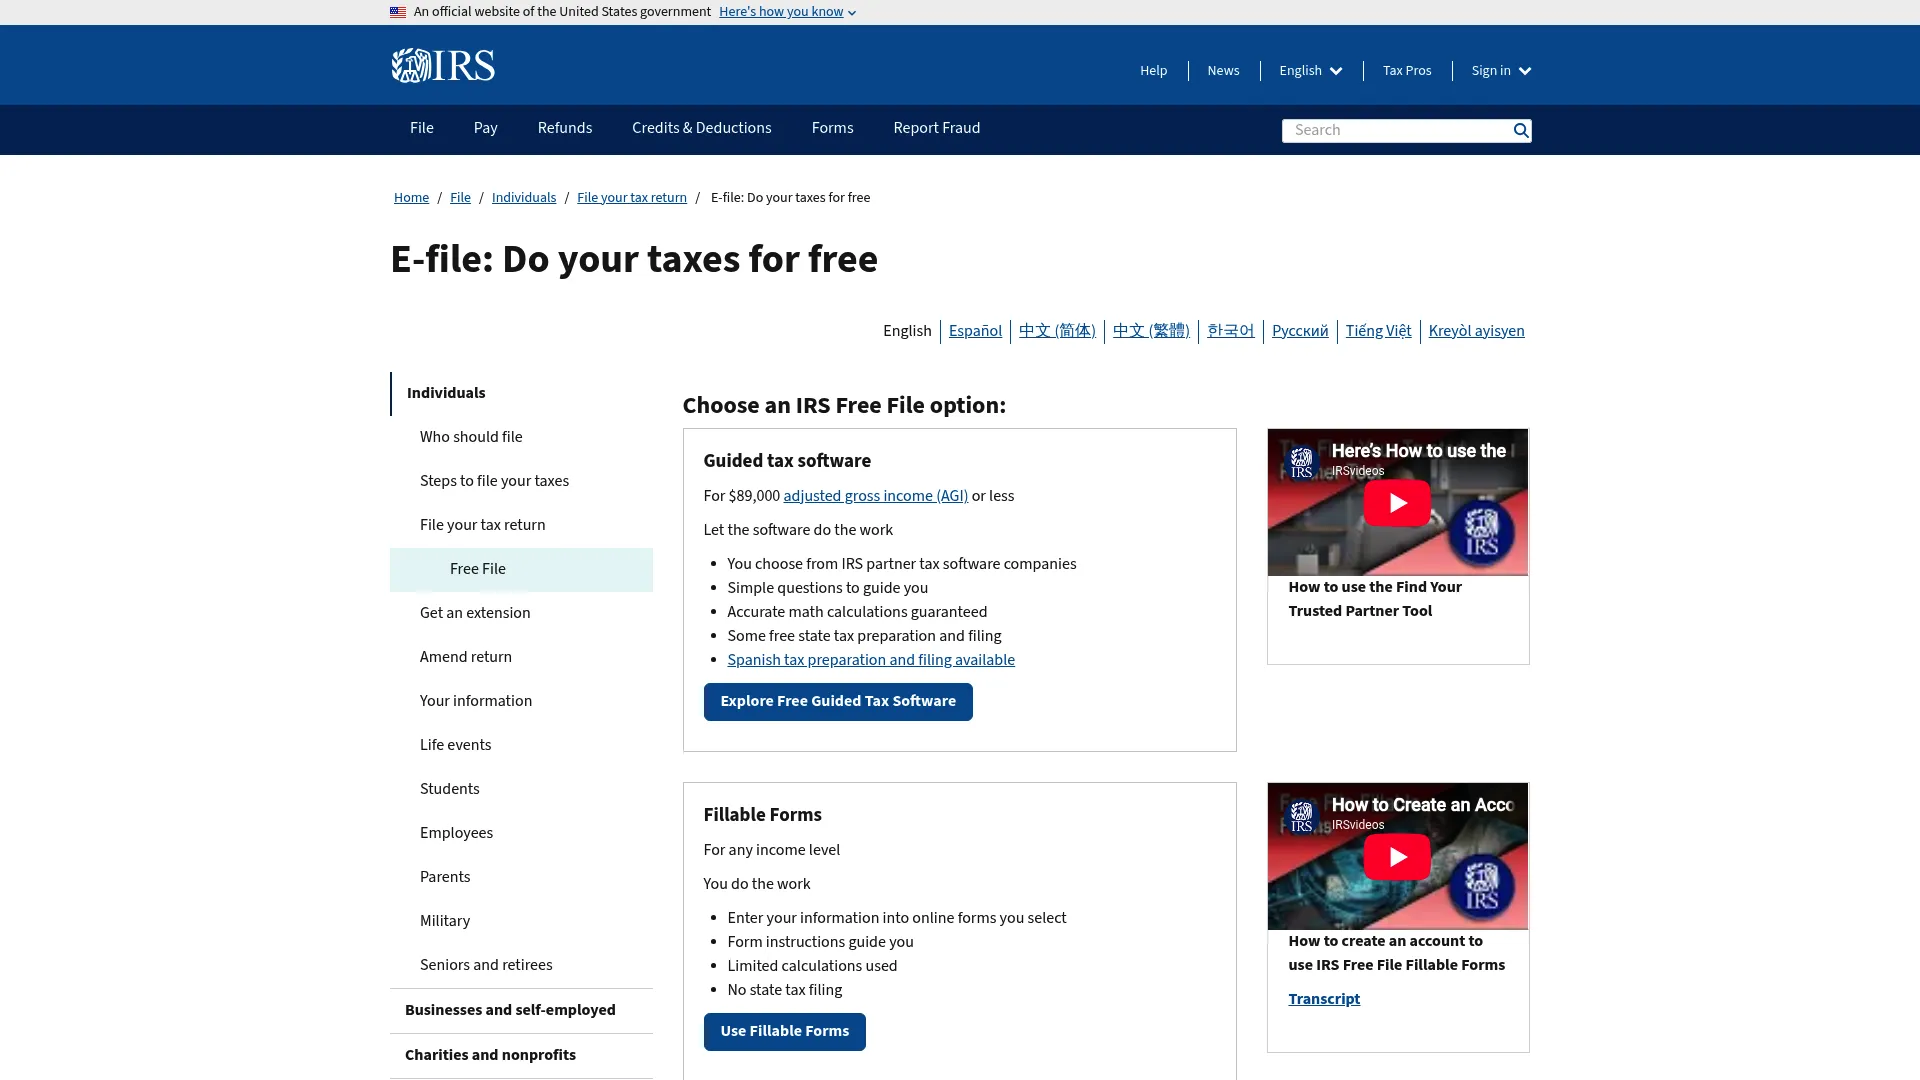Switch page language to Tiếng Việt
Viewport: 1920px width, 1080px height.
click(1378, 331)
